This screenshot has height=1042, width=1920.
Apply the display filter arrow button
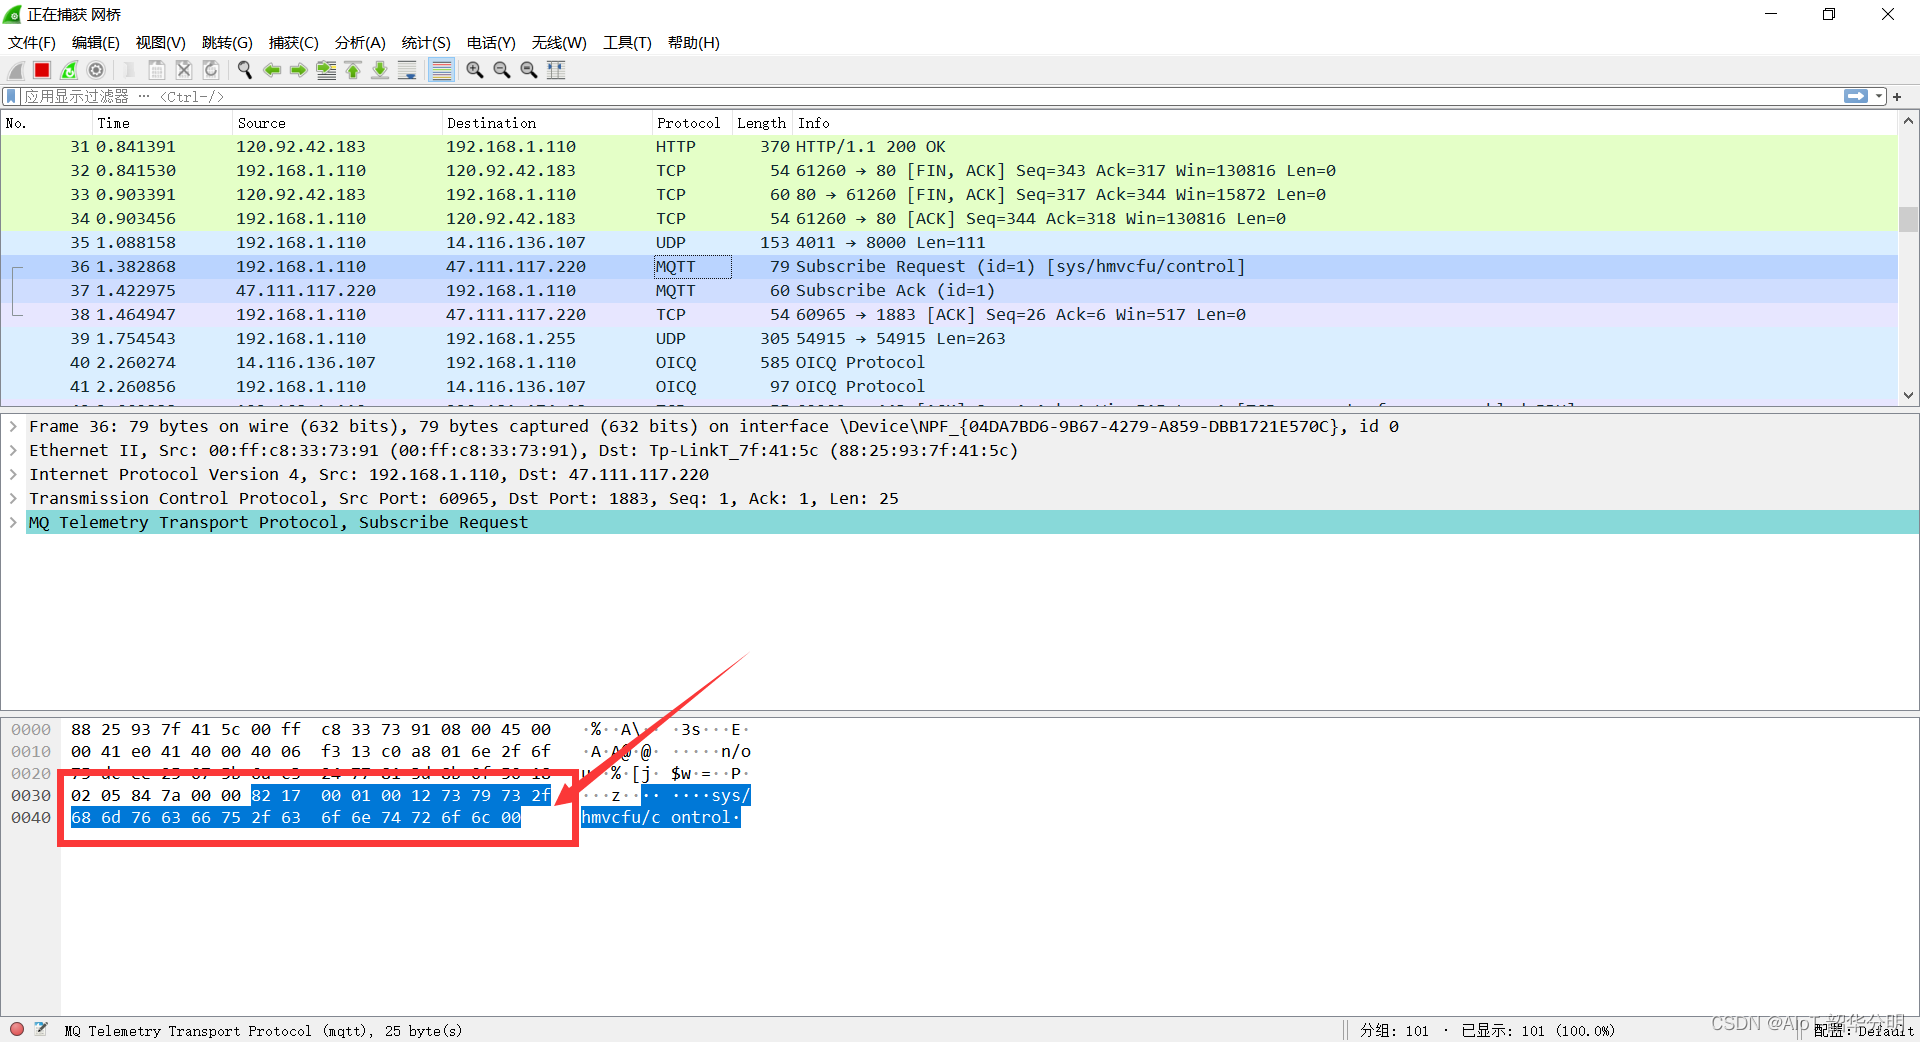(x=1855, y=97)
